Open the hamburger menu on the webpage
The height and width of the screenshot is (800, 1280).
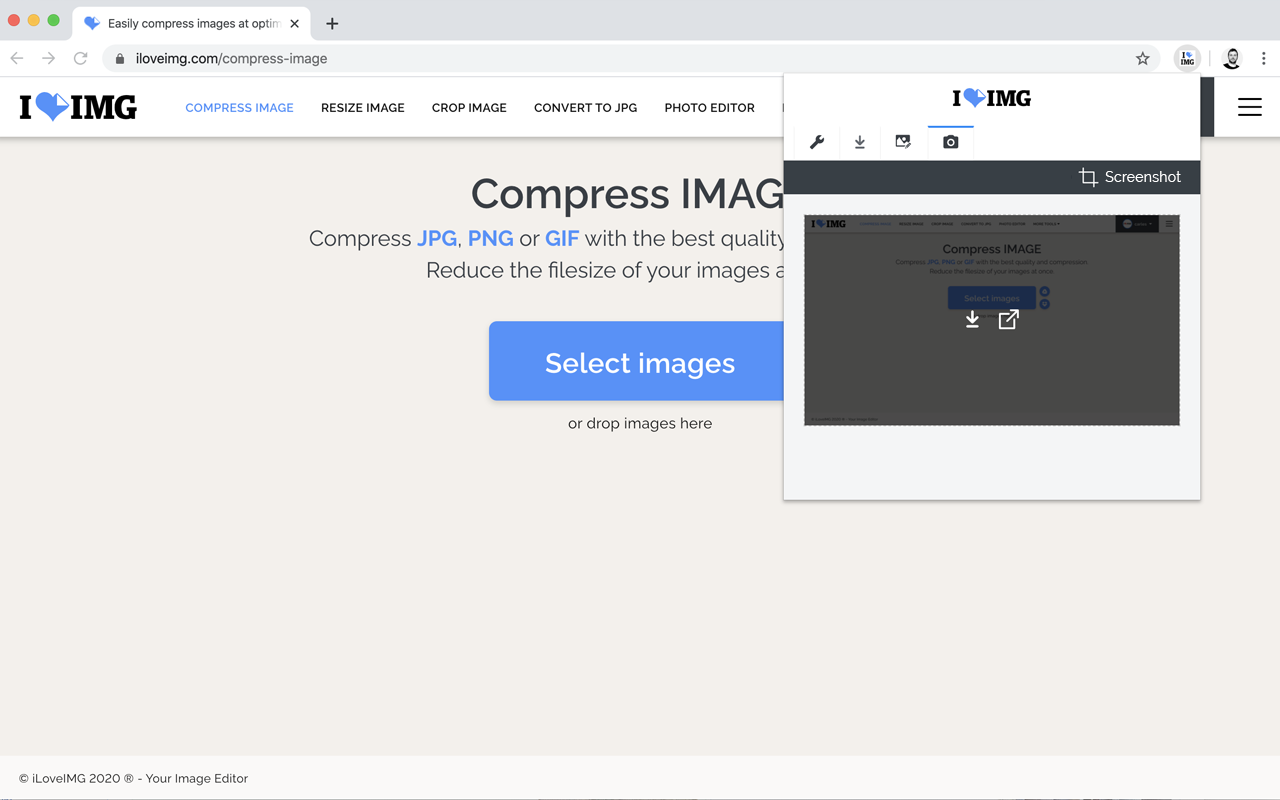[x=1249, y=107]
